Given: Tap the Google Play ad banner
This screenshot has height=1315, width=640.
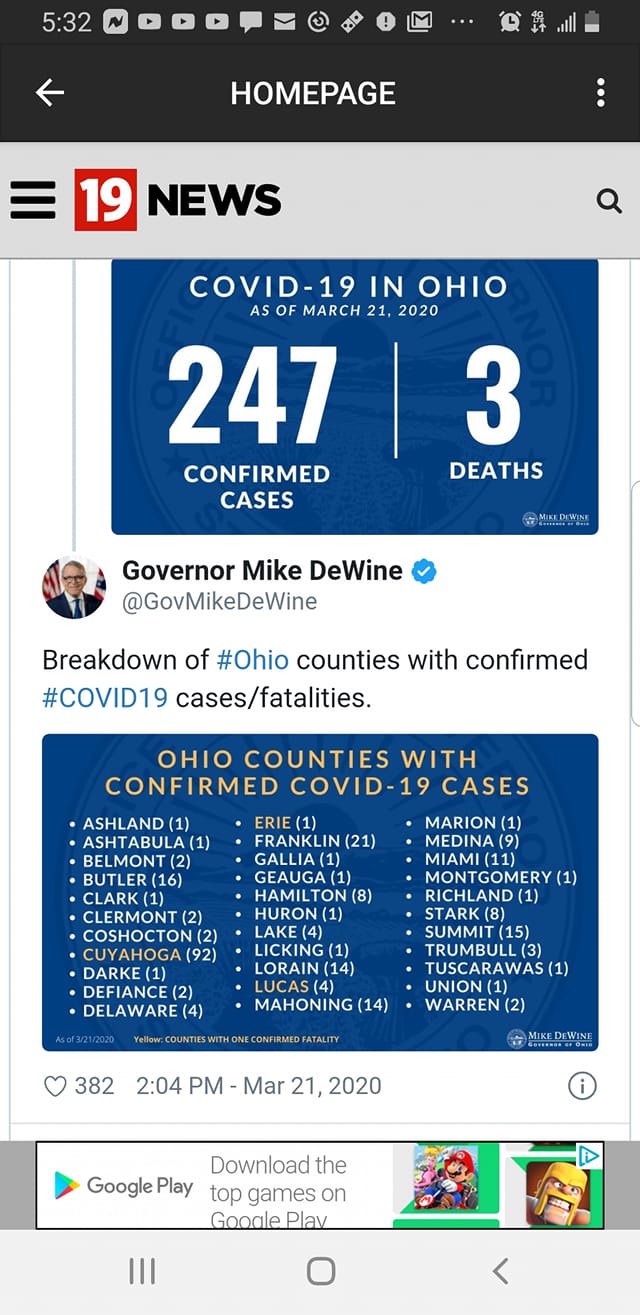Looking at the screenshot, I should [320, 1185].
